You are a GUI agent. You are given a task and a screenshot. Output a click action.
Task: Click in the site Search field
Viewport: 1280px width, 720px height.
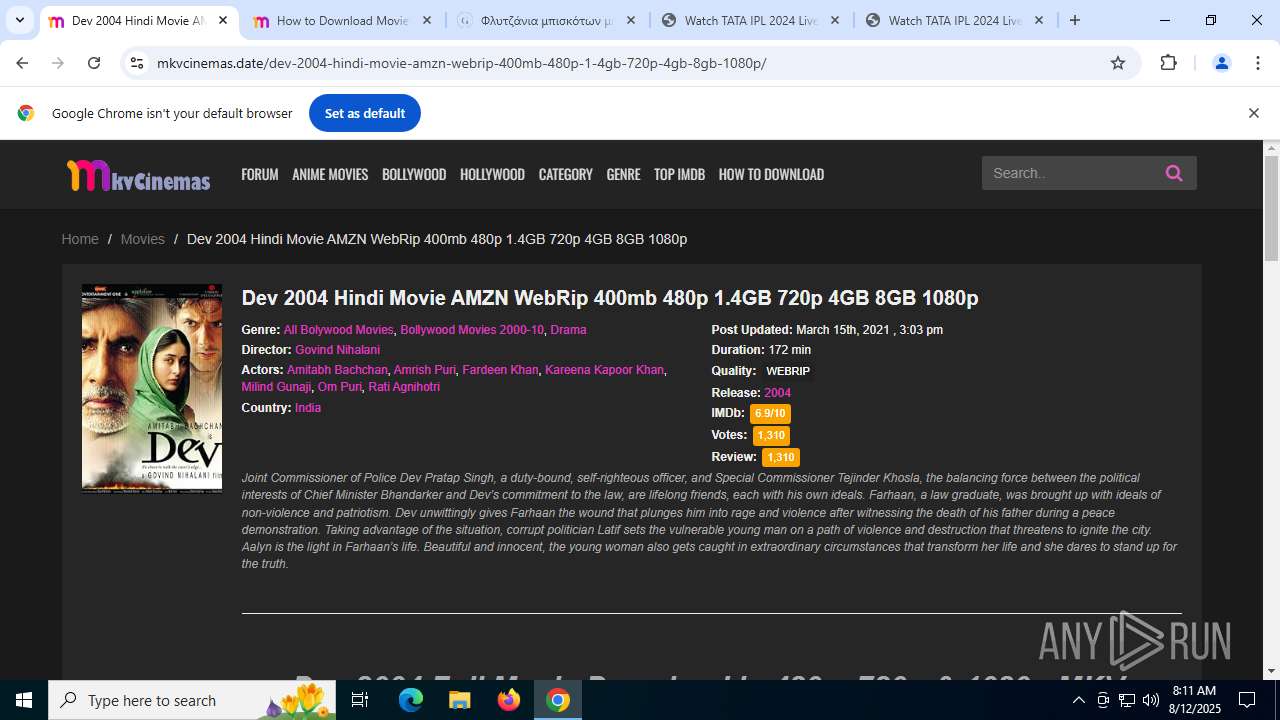tap(1072, 173)
